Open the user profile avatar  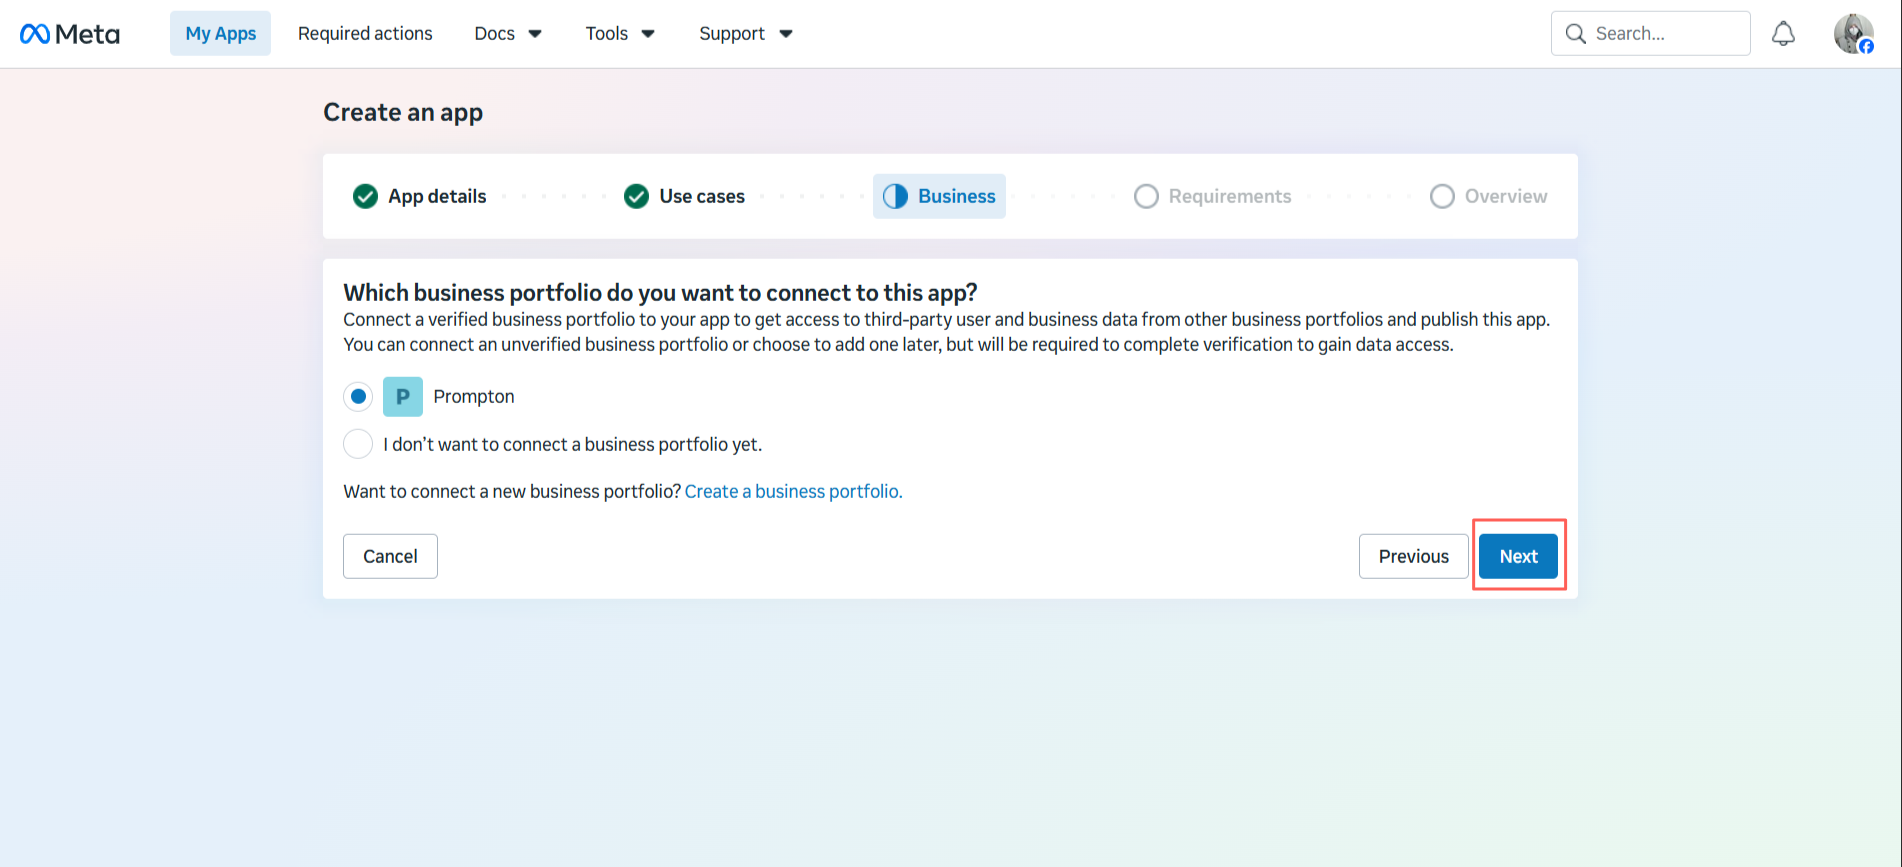[x=1853, y=34]
